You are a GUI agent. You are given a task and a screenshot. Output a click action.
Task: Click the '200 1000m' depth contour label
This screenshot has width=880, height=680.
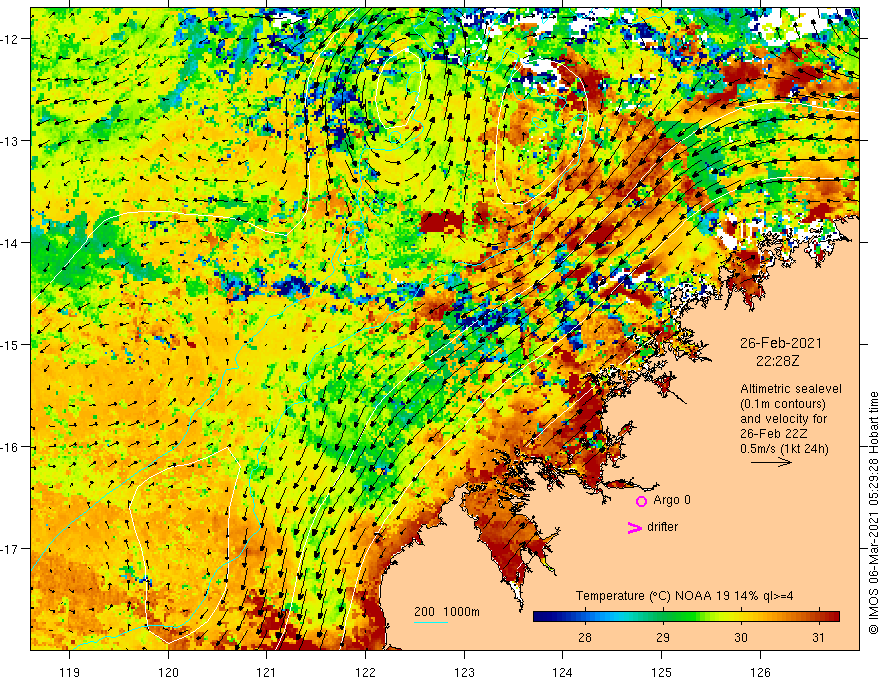tap(447, 612)
